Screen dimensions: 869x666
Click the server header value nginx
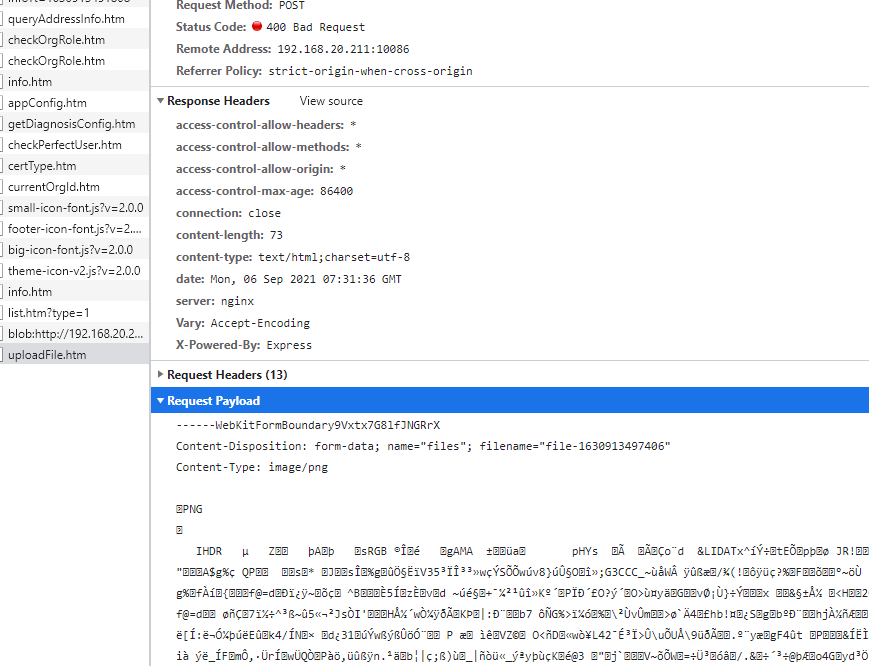[237, 301]
